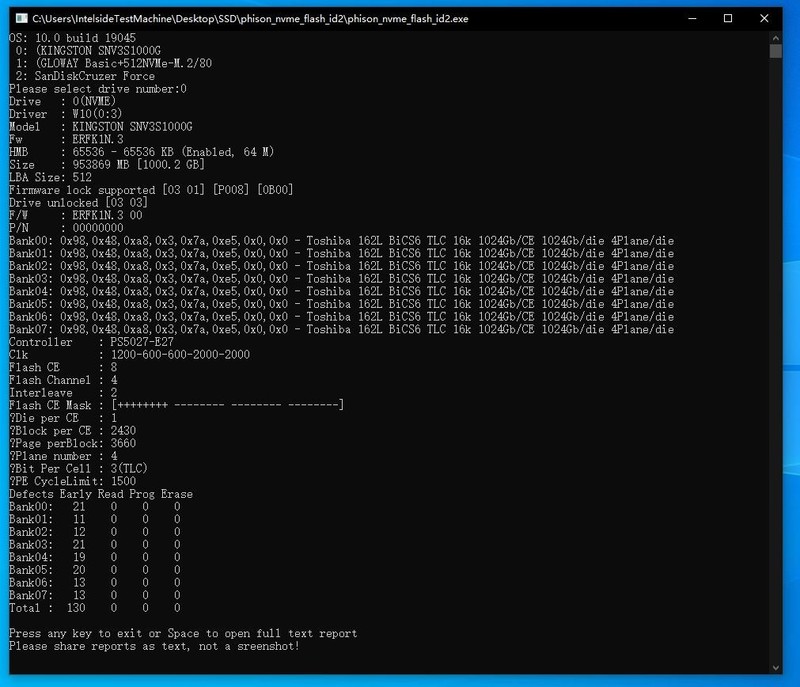800x687 pixels.
Task: Click 'Please select drive number:0' line
Action: (97, 89)
